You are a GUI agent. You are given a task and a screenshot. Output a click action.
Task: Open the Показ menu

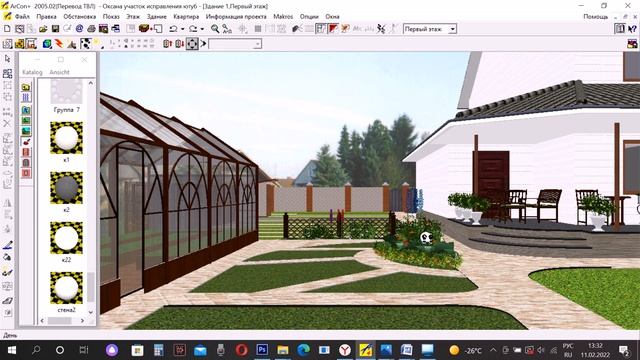pyautogui.click(x=111, y=17)
